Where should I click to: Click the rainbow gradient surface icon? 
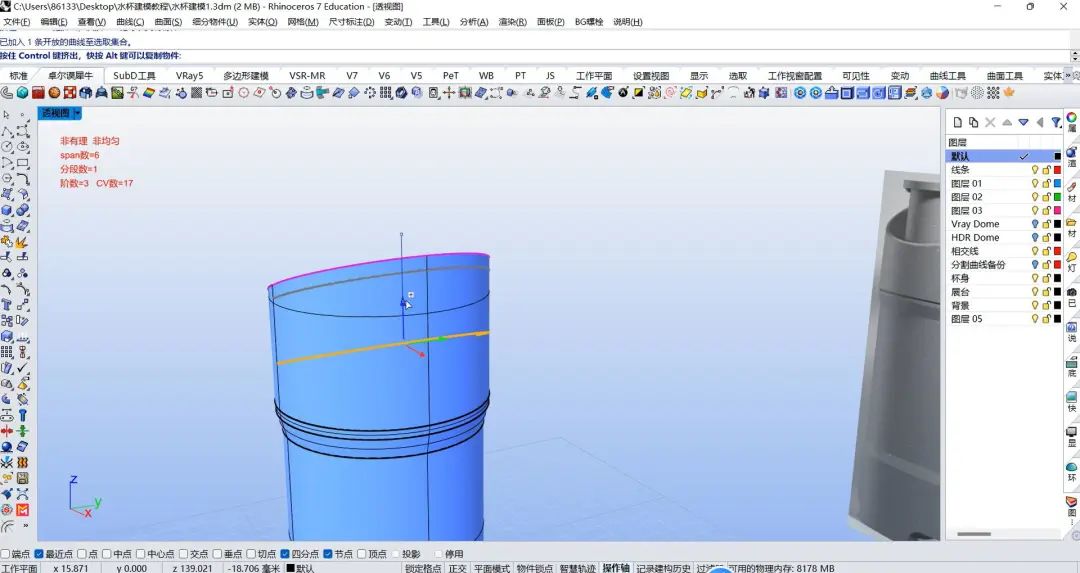(149, 92)
